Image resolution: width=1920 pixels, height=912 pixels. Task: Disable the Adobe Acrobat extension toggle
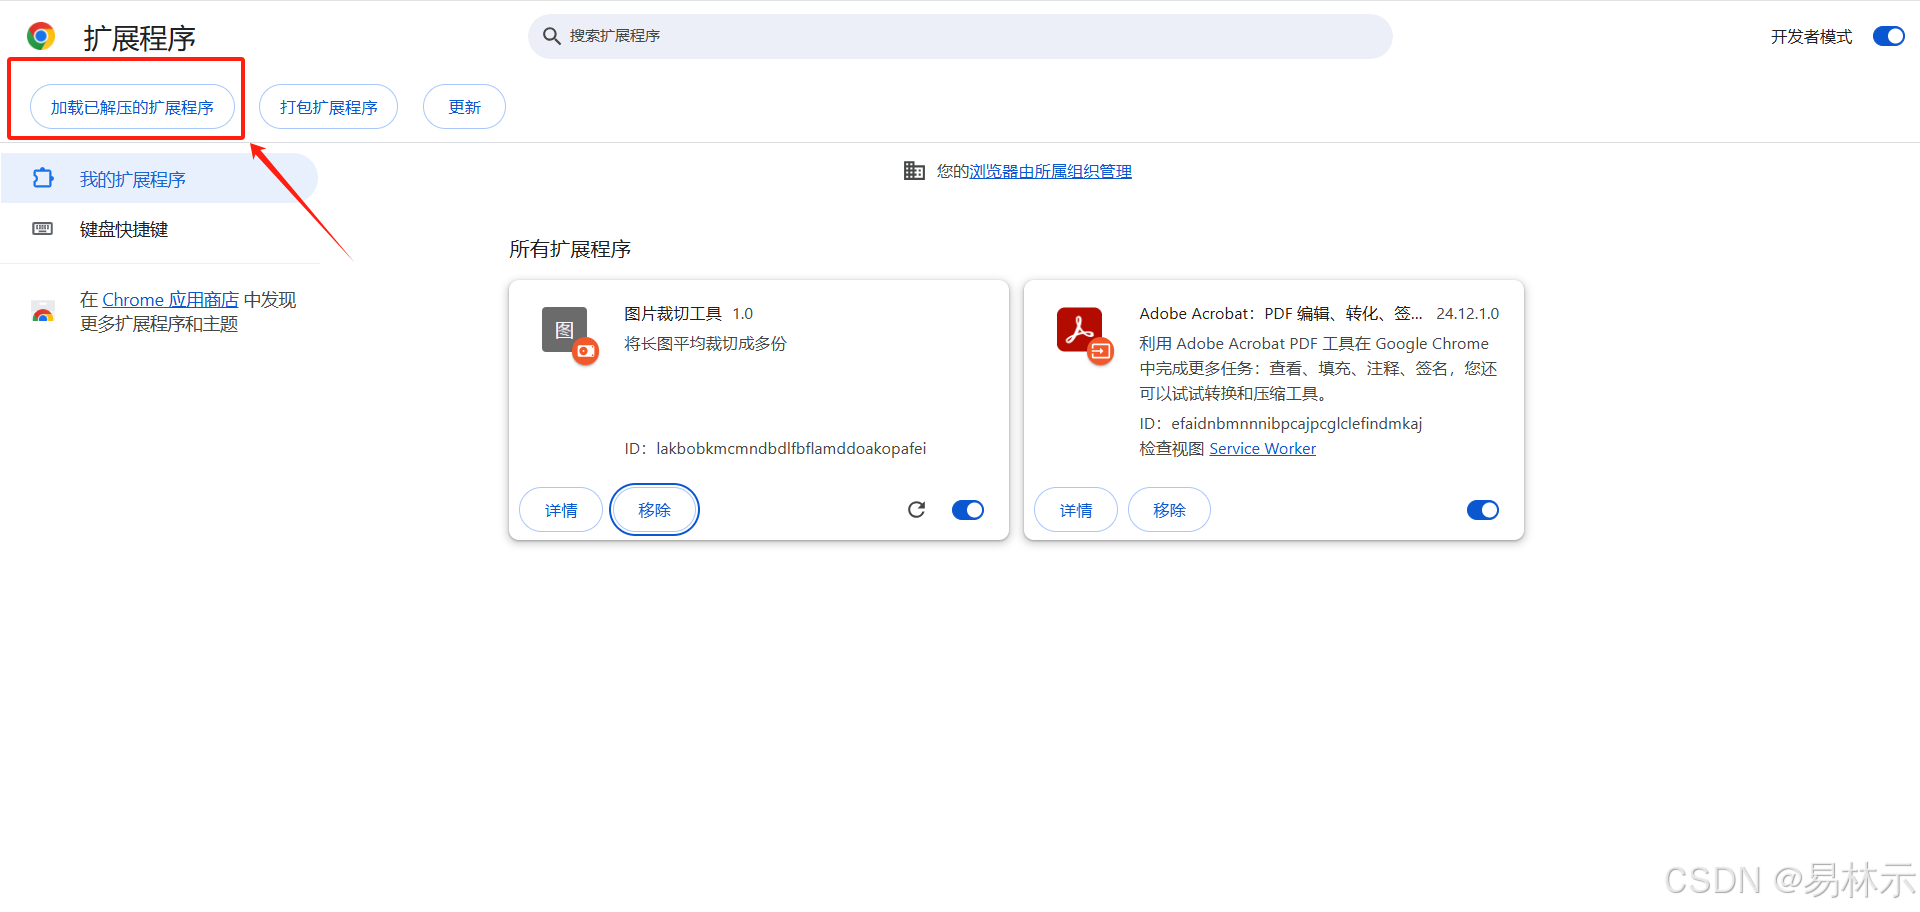pos(1483,510)
